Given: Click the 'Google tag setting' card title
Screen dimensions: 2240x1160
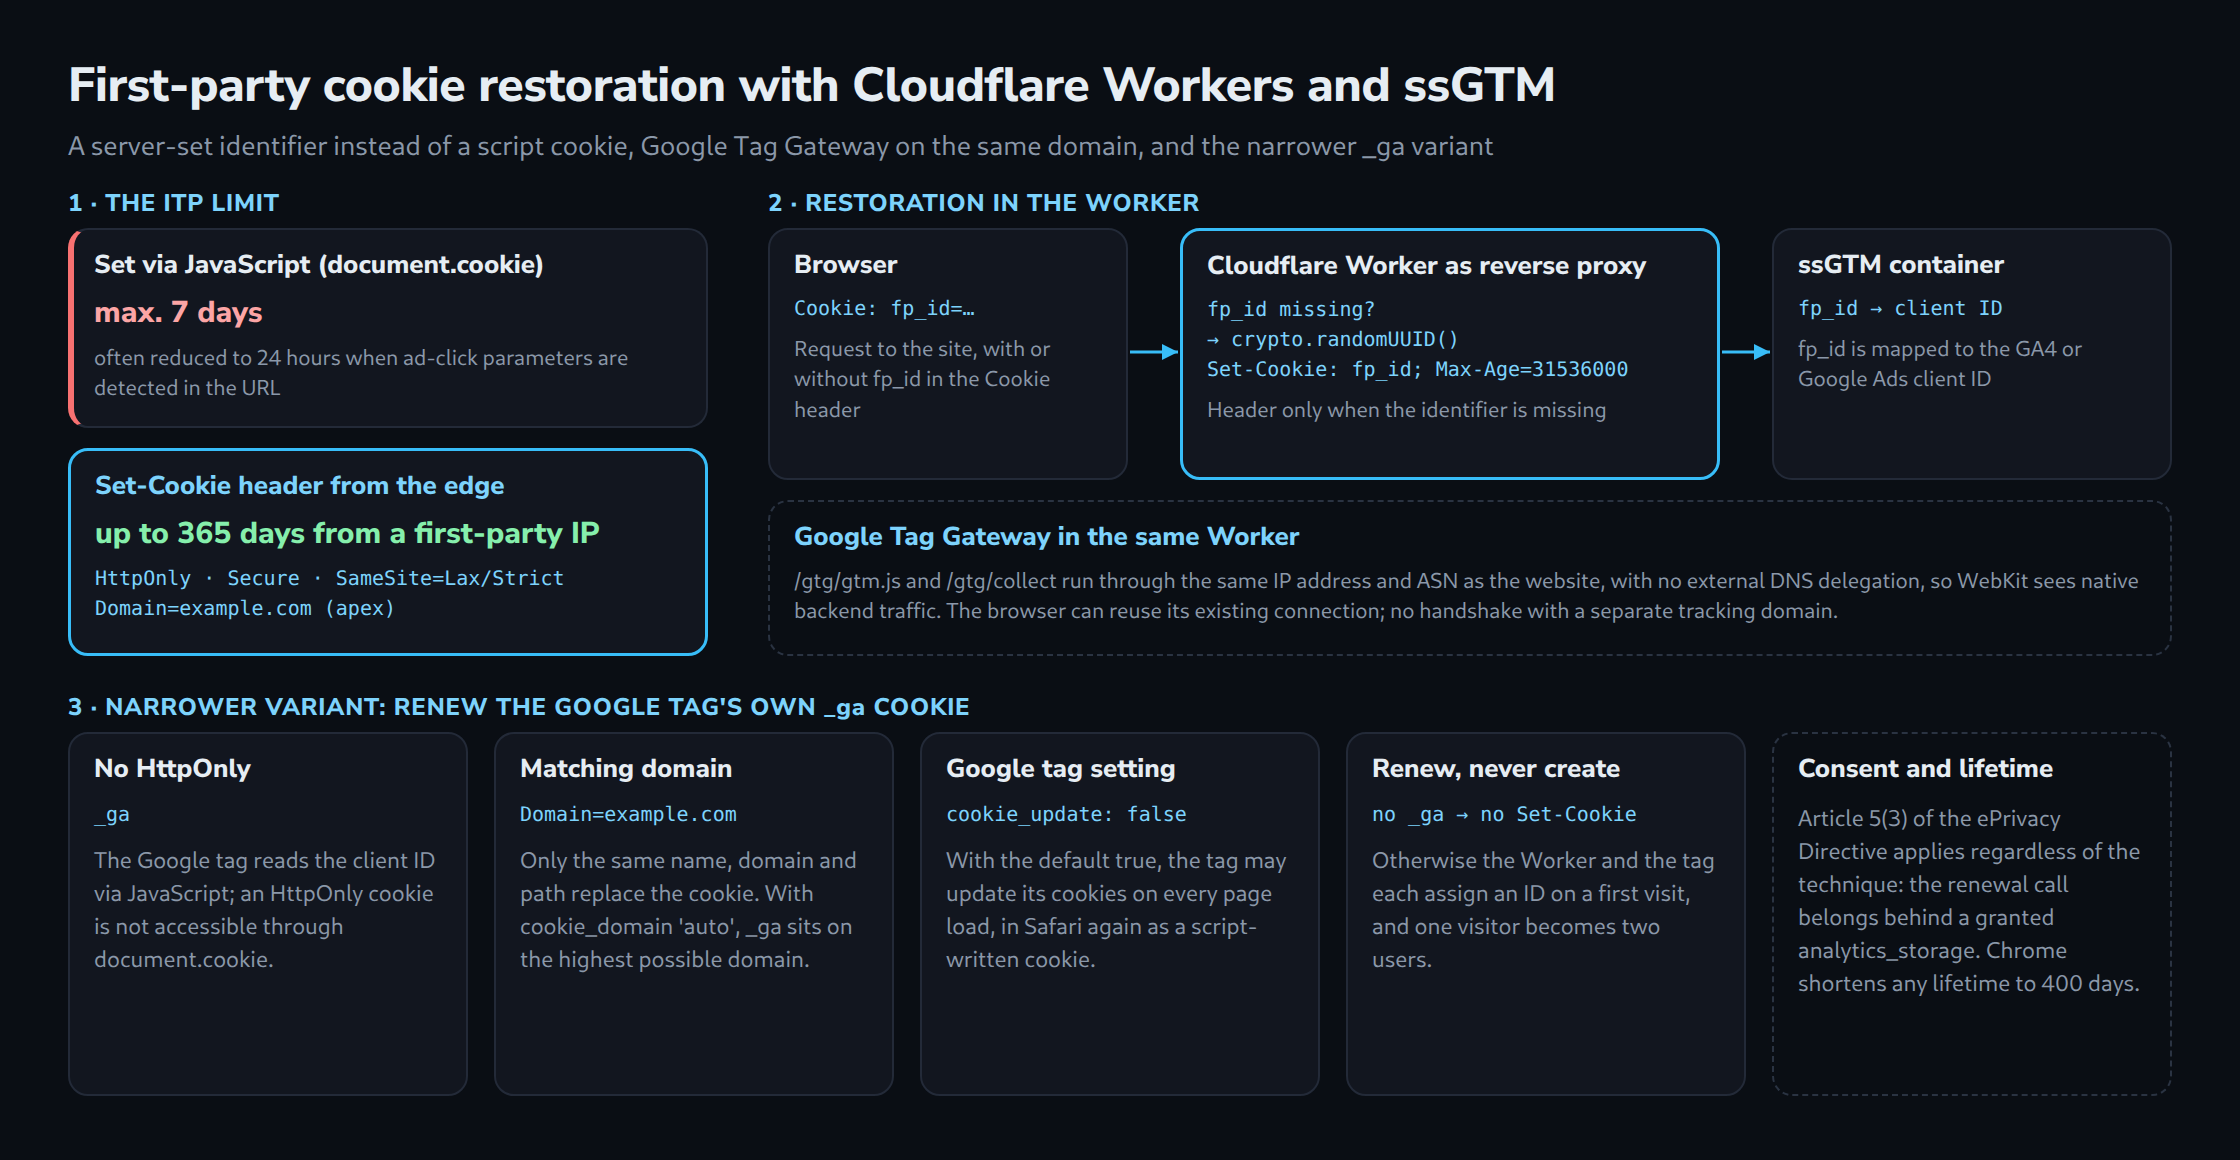Looking at the screenshot, I should [x=1060, y=768].
